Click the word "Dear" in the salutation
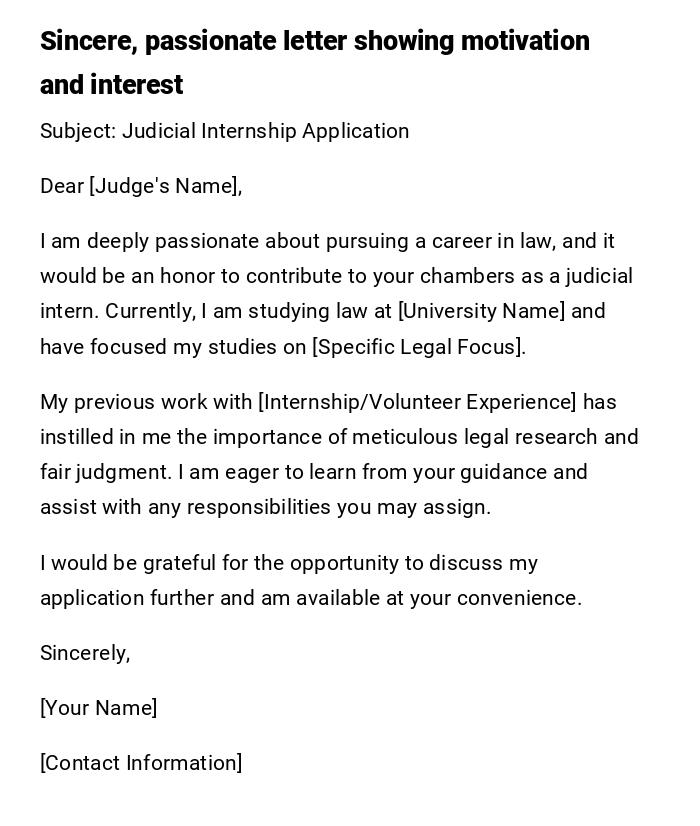Screen dimensions: 700x826 pos(62,186)
